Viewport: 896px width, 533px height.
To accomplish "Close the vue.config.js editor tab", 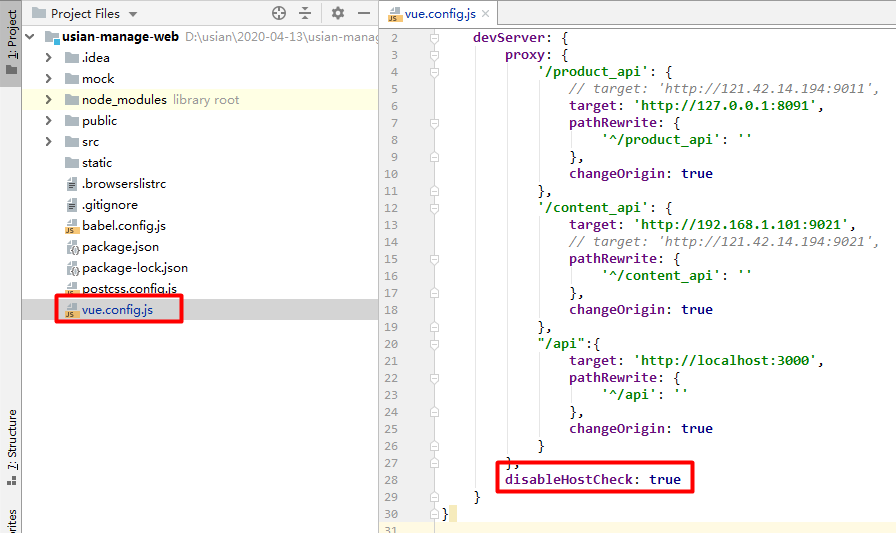I will [485, 14].
